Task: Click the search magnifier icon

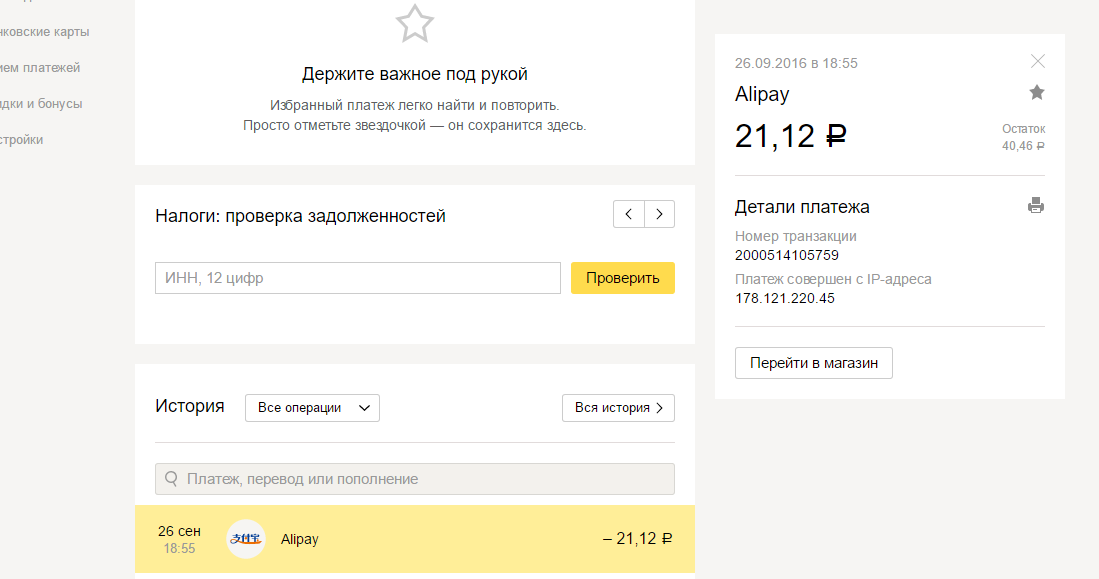Action: pyautogui.click(x=171, y=479)
